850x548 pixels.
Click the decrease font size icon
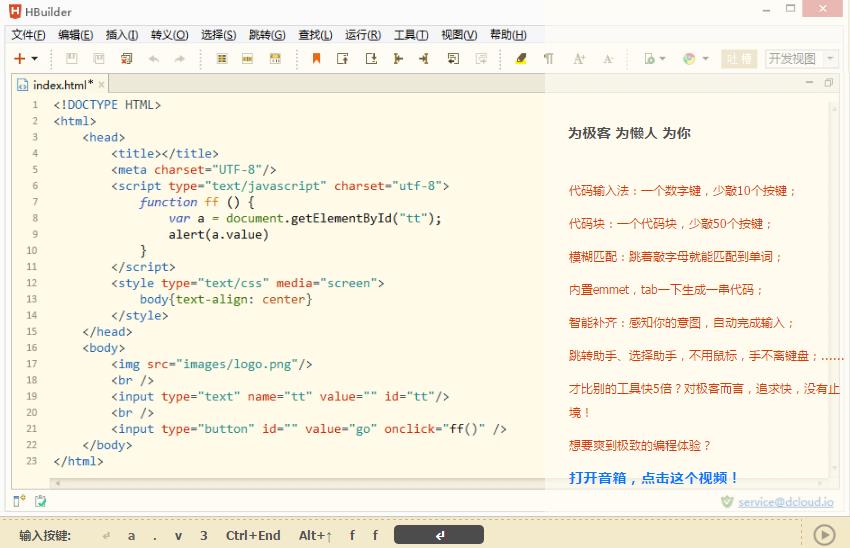tap(607, 59)
